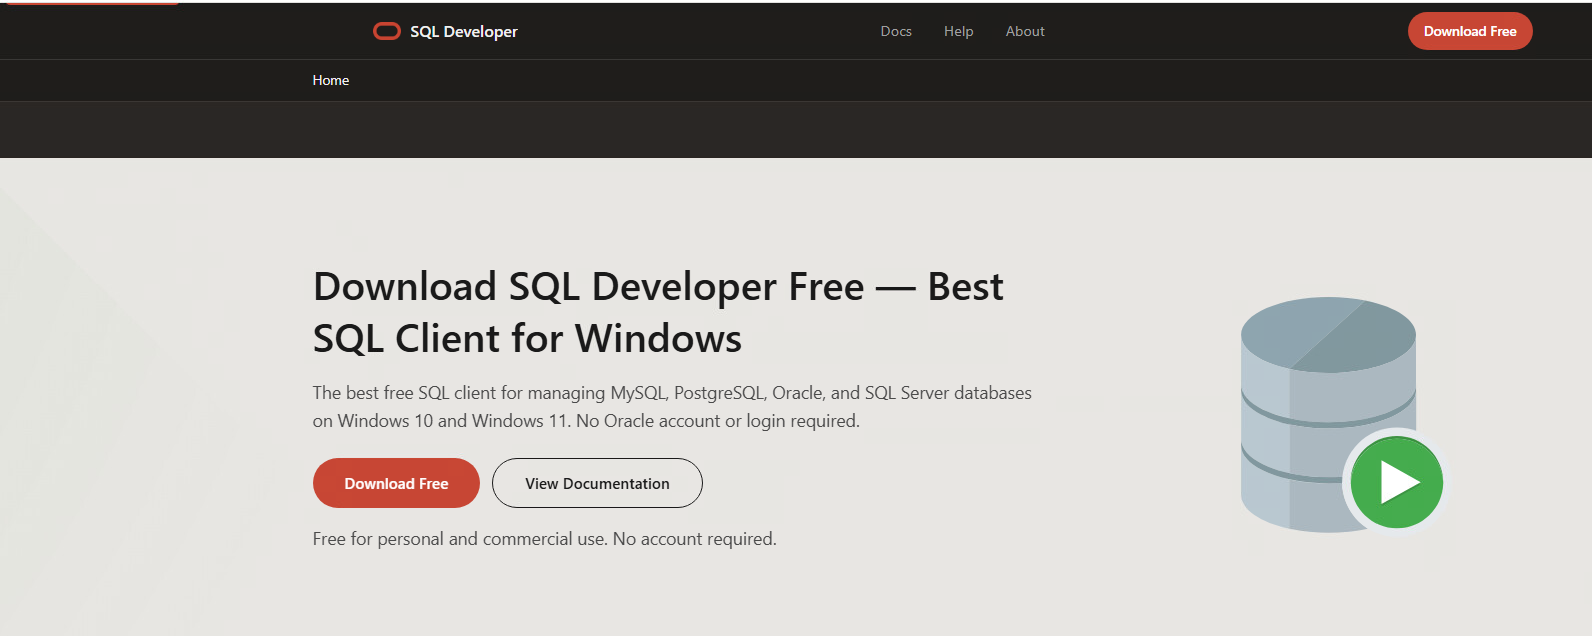
Task: Open the About menu item
Action: (x=1025, y=31)
